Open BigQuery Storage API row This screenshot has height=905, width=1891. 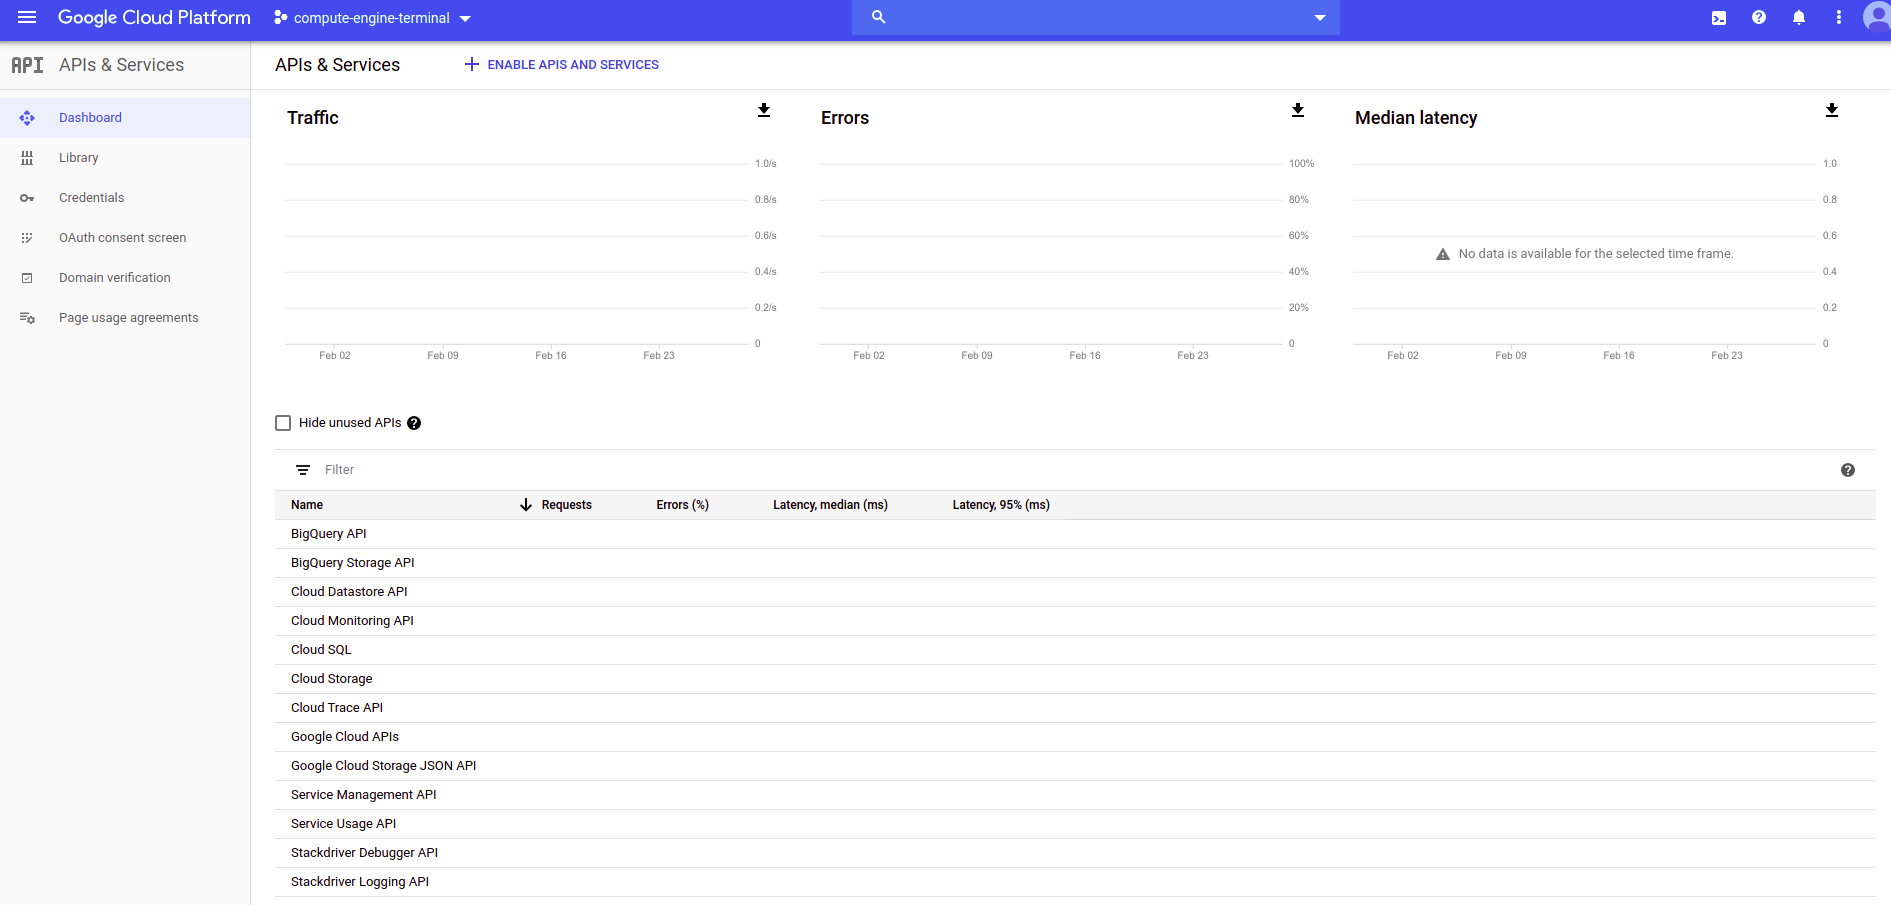(x=1075, y=563)
